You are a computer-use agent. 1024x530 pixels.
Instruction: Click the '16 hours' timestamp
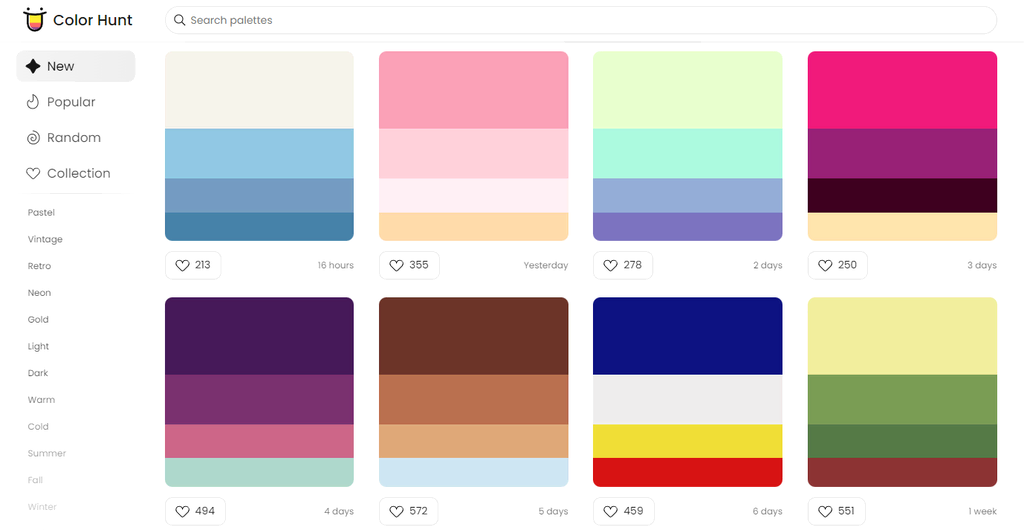pos(336,266)
